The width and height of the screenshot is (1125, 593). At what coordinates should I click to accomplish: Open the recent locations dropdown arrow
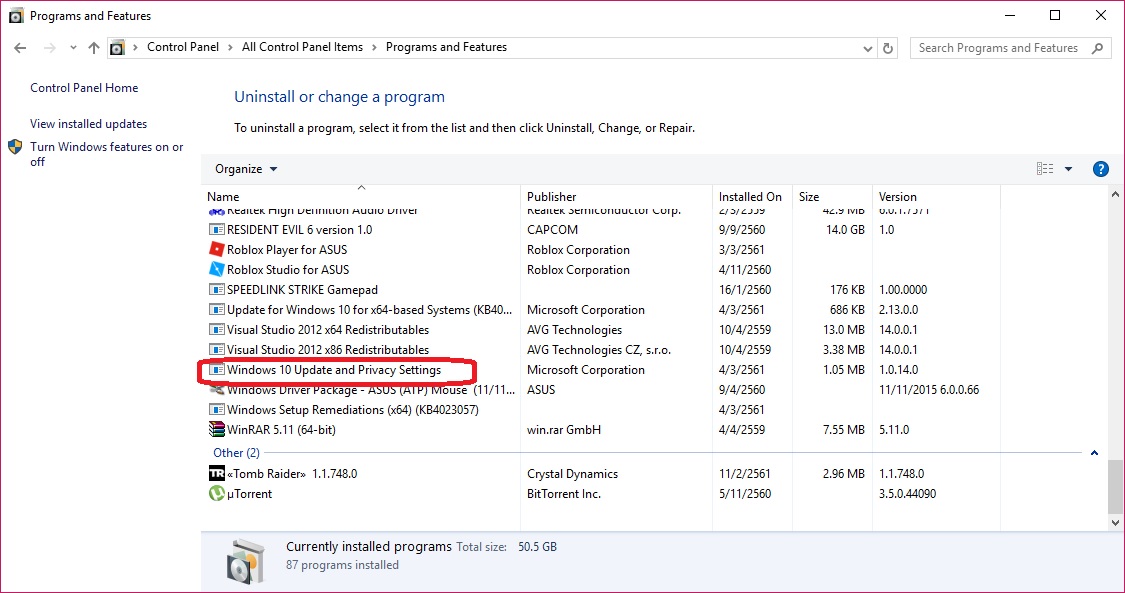coord(73,48)
